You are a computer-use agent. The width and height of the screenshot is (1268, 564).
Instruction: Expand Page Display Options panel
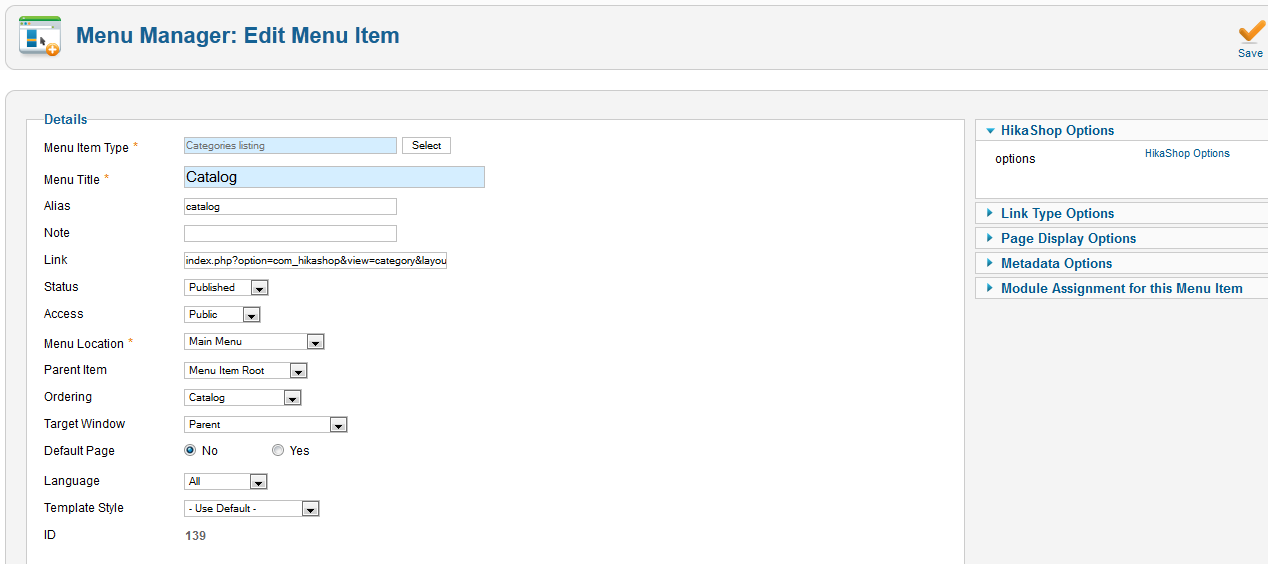1121,238
